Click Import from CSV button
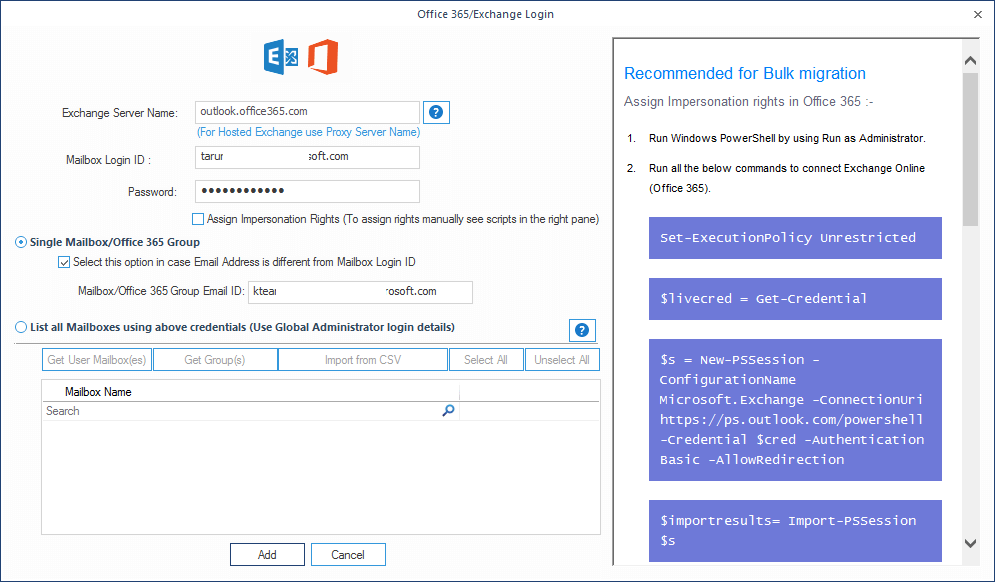The image size is (995, 582). (363, 360)
